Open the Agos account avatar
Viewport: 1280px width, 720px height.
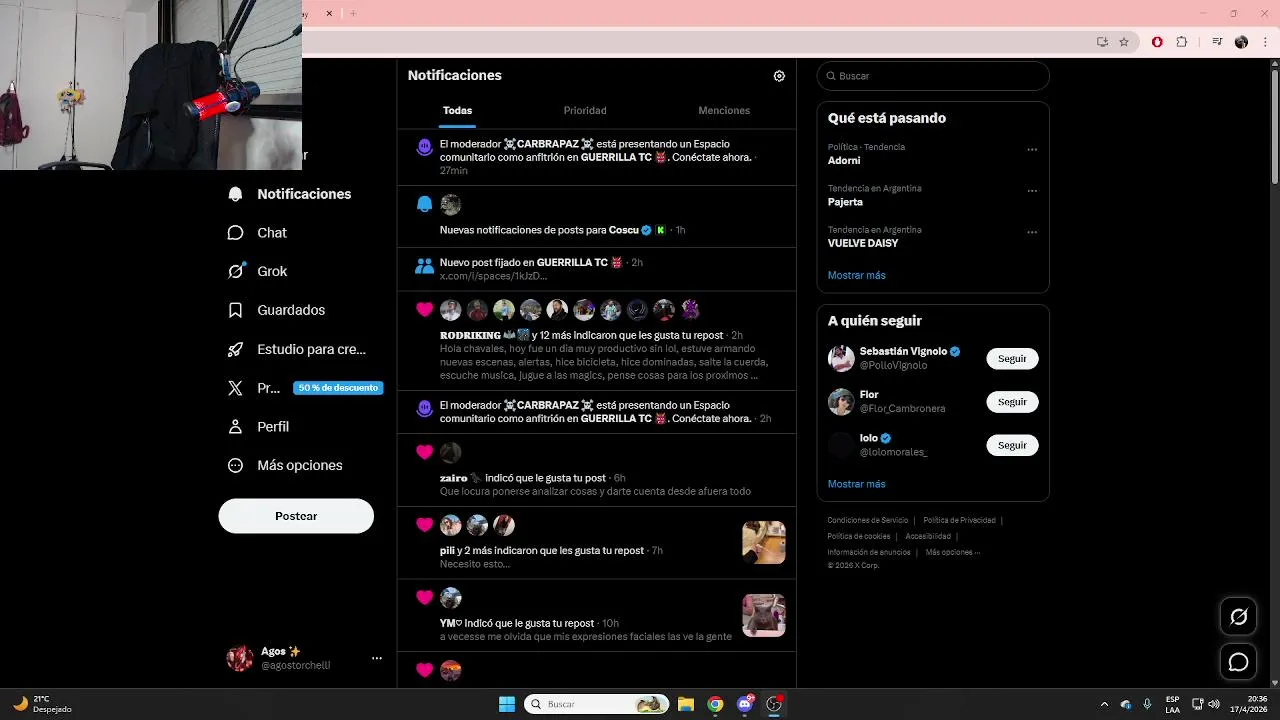(240, 658)
